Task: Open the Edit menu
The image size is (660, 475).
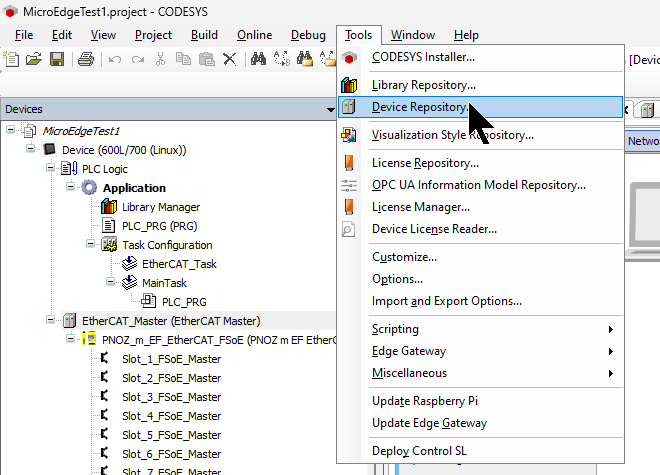Action: coord(62,35)
